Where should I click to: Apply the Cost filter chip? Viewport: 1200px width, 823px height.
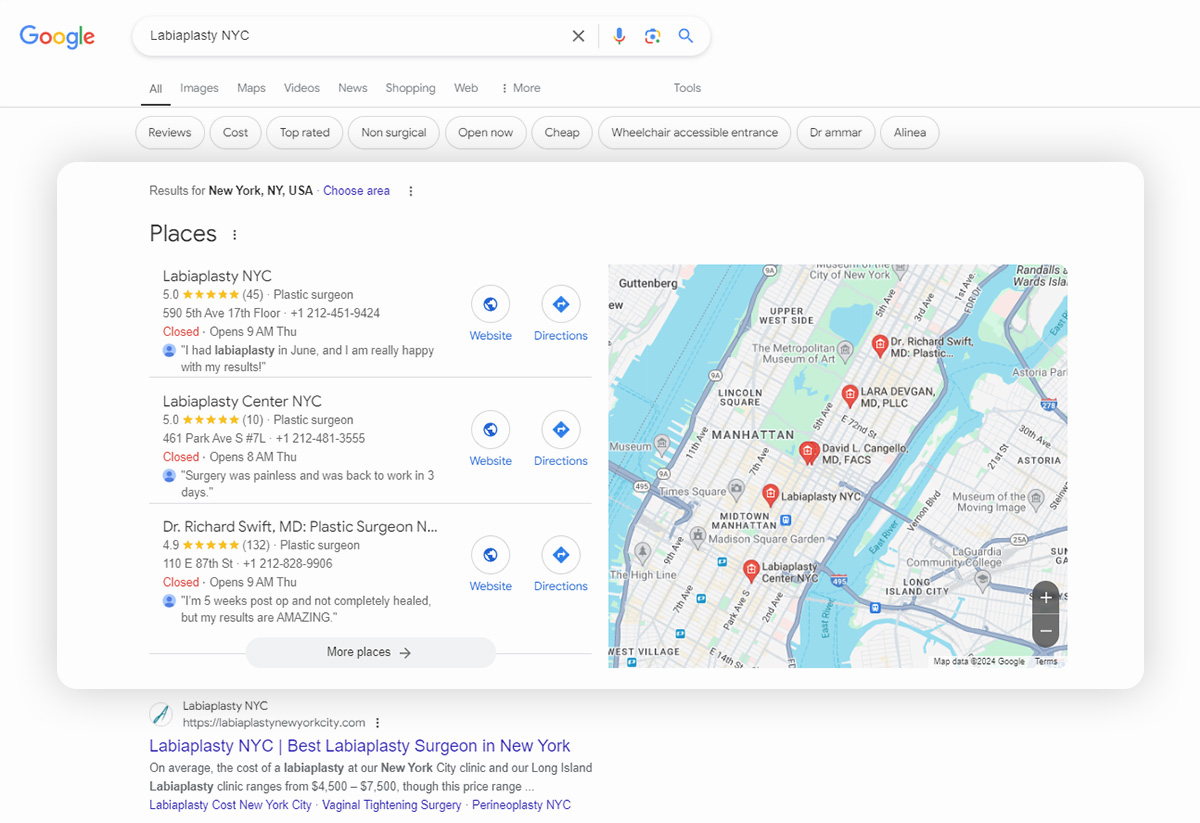[236, 133]
